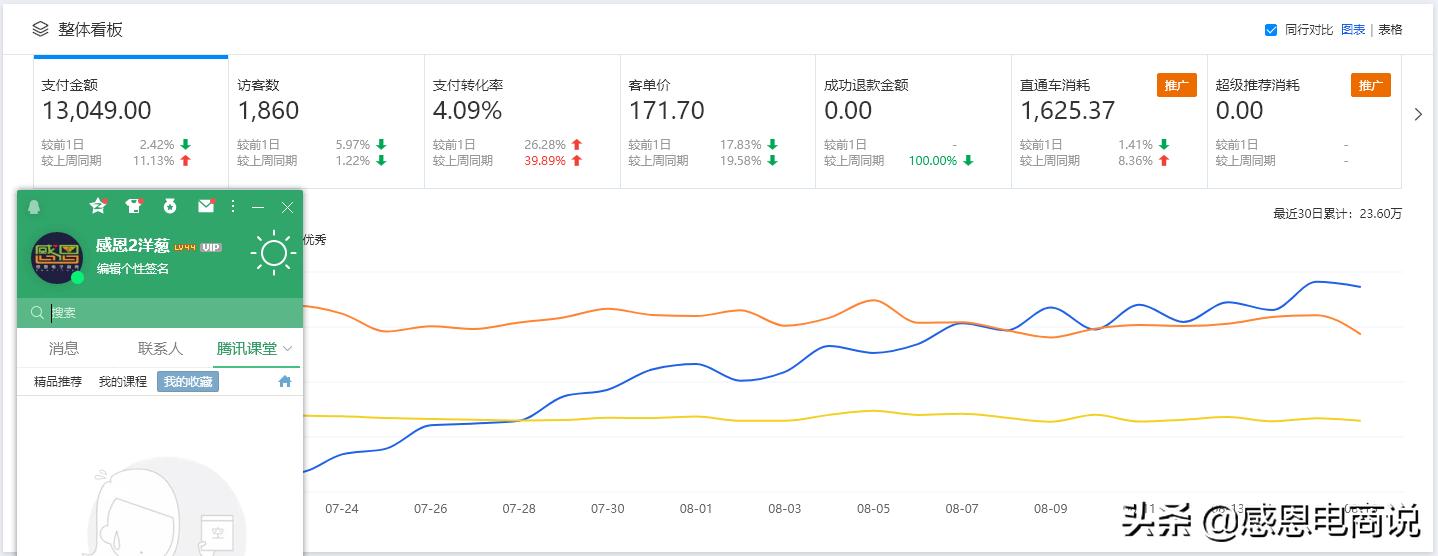
Task: Open the QQ three-dot more menu
Action: (x=233, y=206)
